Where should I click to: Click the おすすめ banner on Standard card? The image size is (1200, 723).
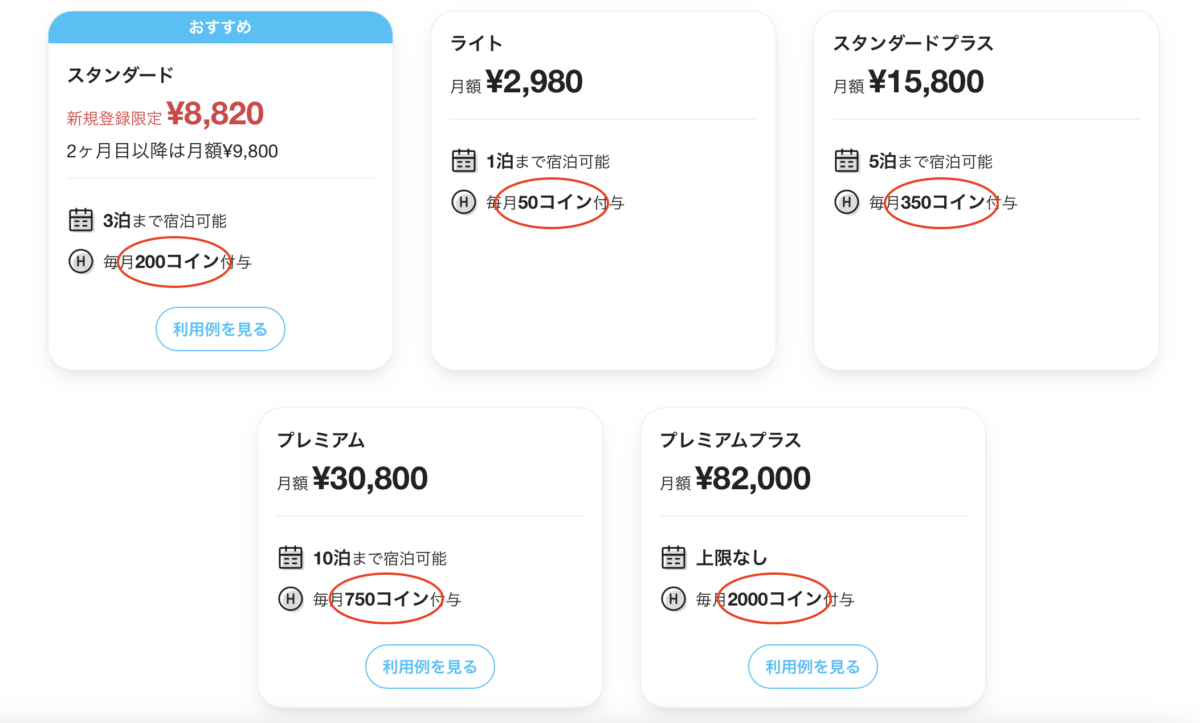[x=220, y=27]
